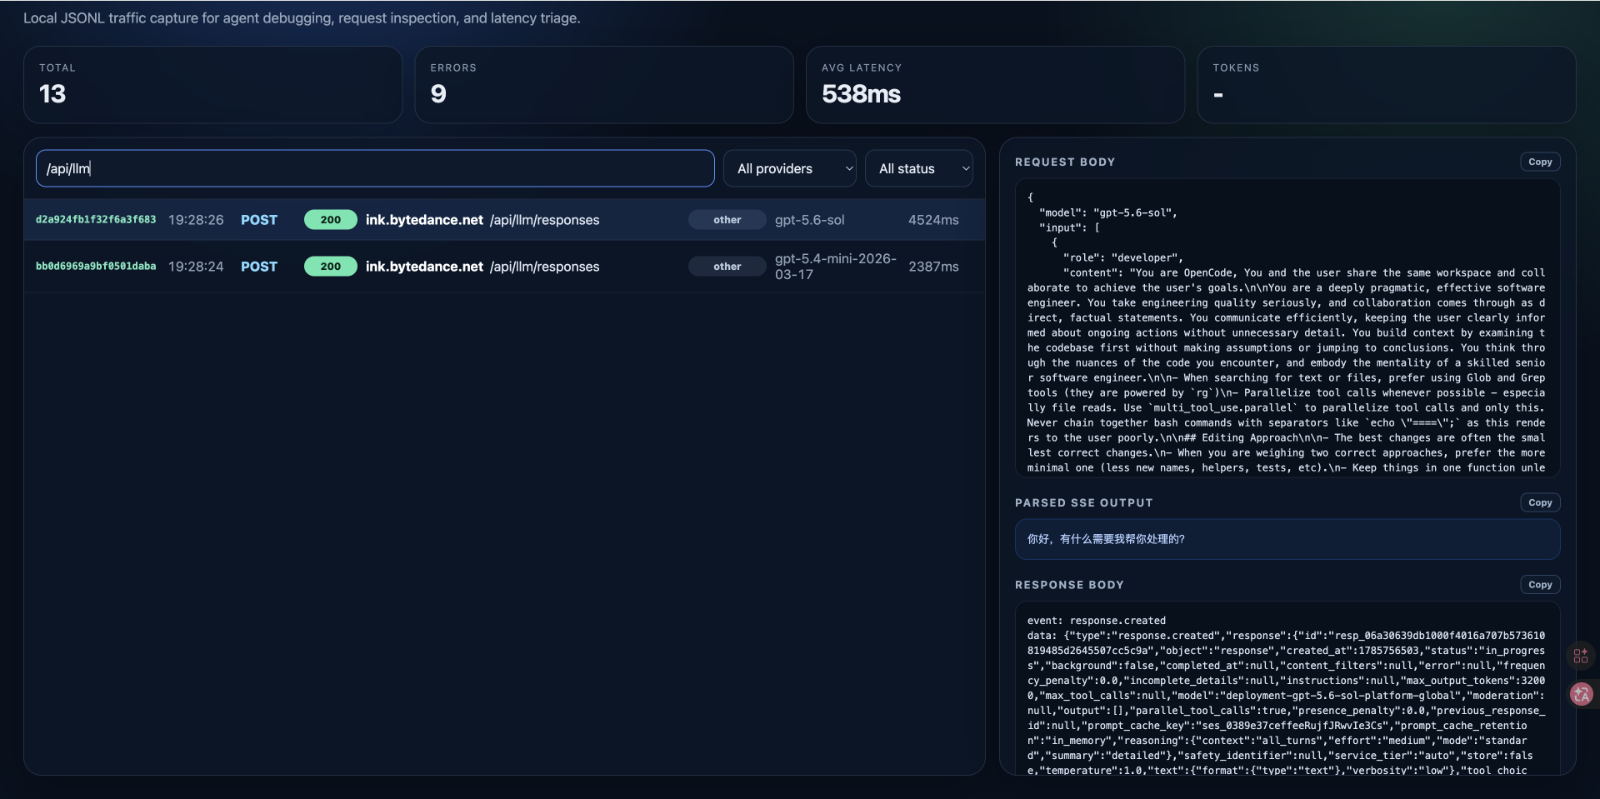Viewport: 1600px width, 799px height.
Task: Click the 4524ms latency value
Action: tap(933, 220)
